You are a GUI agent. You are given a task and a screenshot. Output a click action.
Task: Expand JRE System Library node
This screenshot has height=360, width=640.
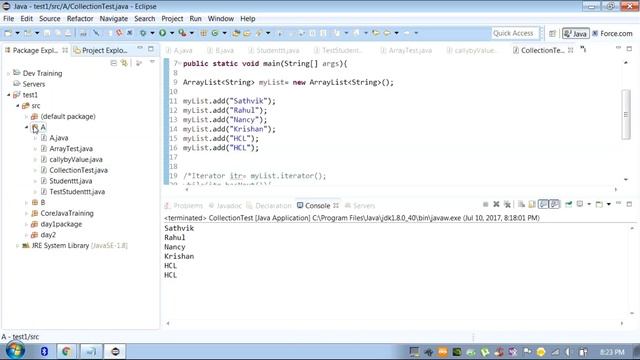(18, 246)
